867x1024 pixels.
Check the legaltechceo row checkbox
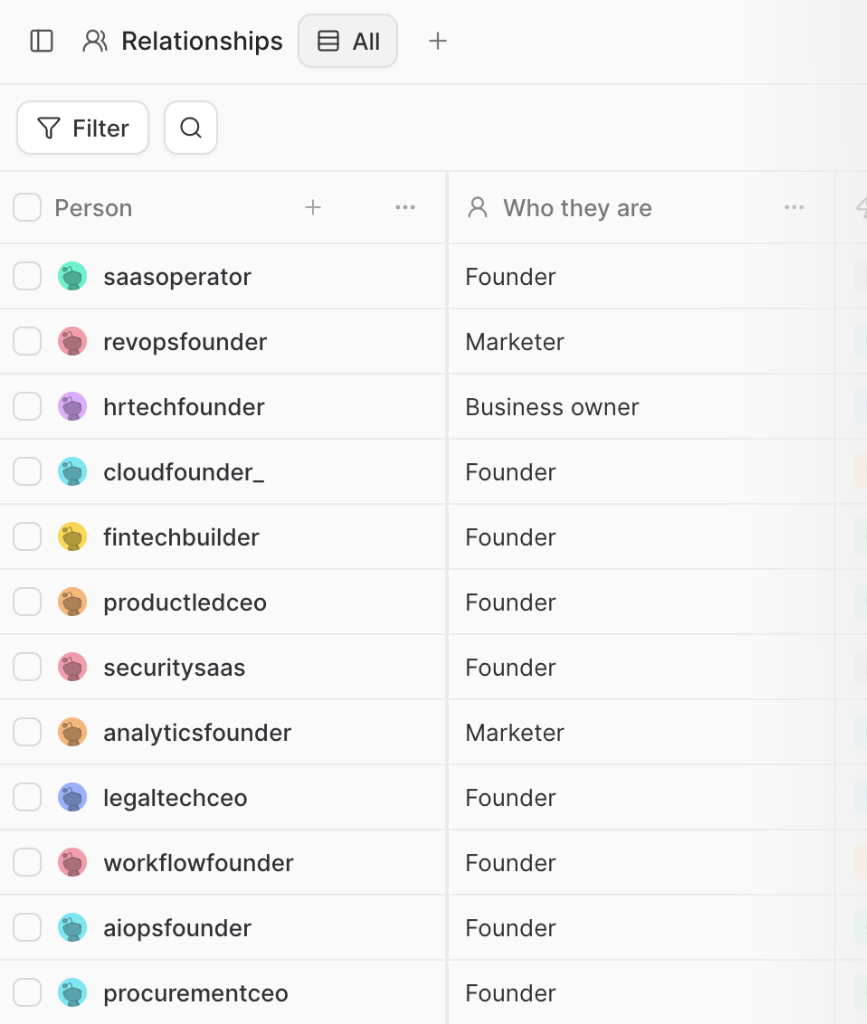point(27,797)
